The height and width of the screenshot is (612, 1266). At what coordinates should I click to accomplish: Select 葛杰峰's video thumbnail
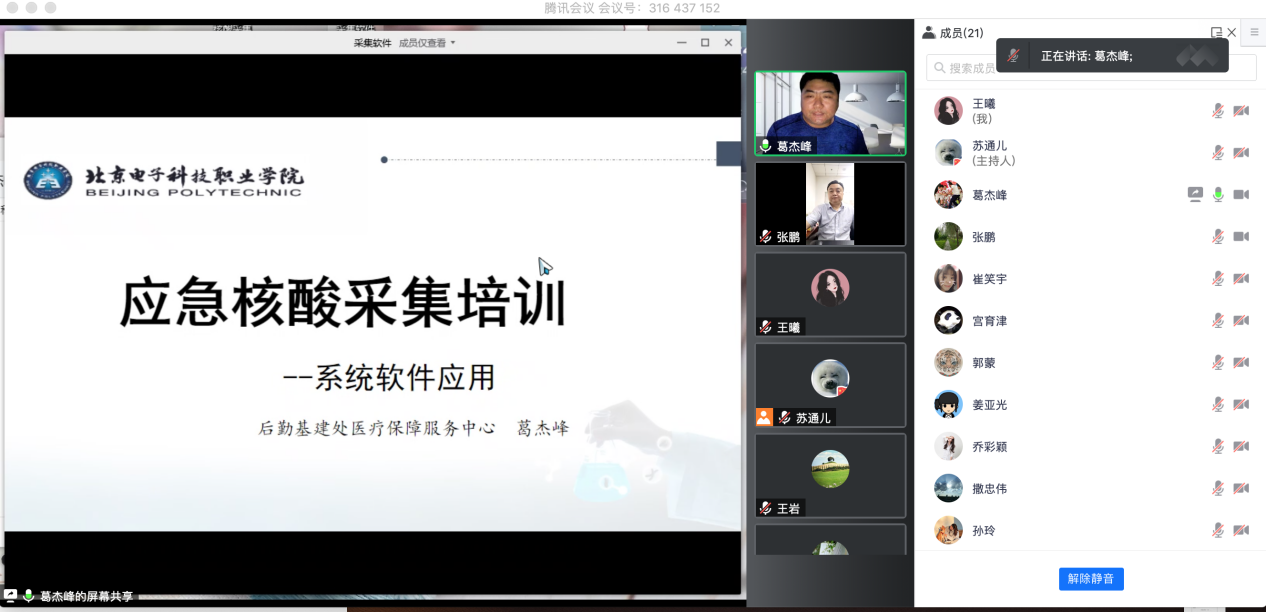tap(830, 113)
